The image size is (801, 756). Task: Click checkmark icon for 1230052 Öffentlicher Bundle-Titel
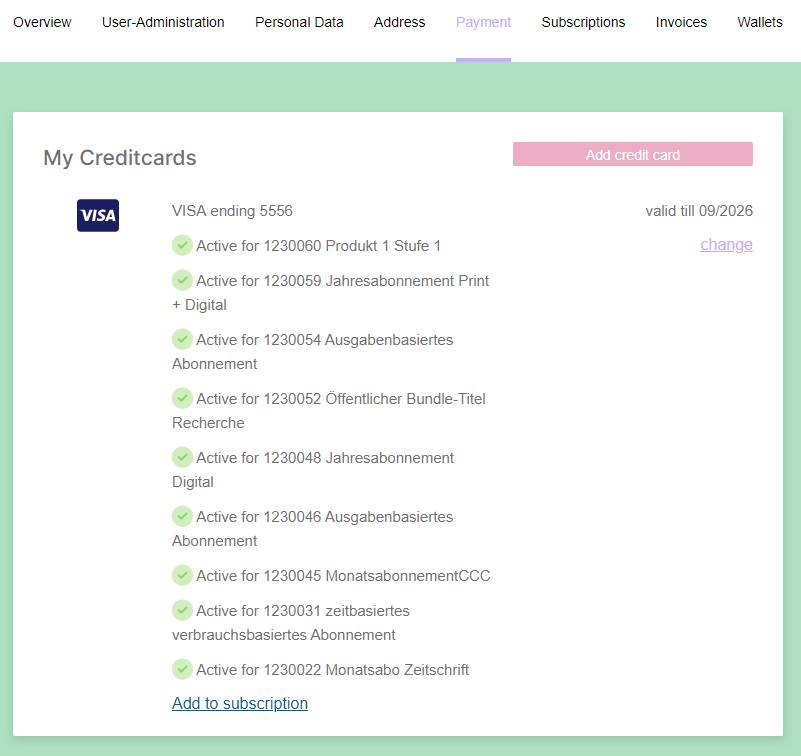pyautogui.click(x=182, y=398)
